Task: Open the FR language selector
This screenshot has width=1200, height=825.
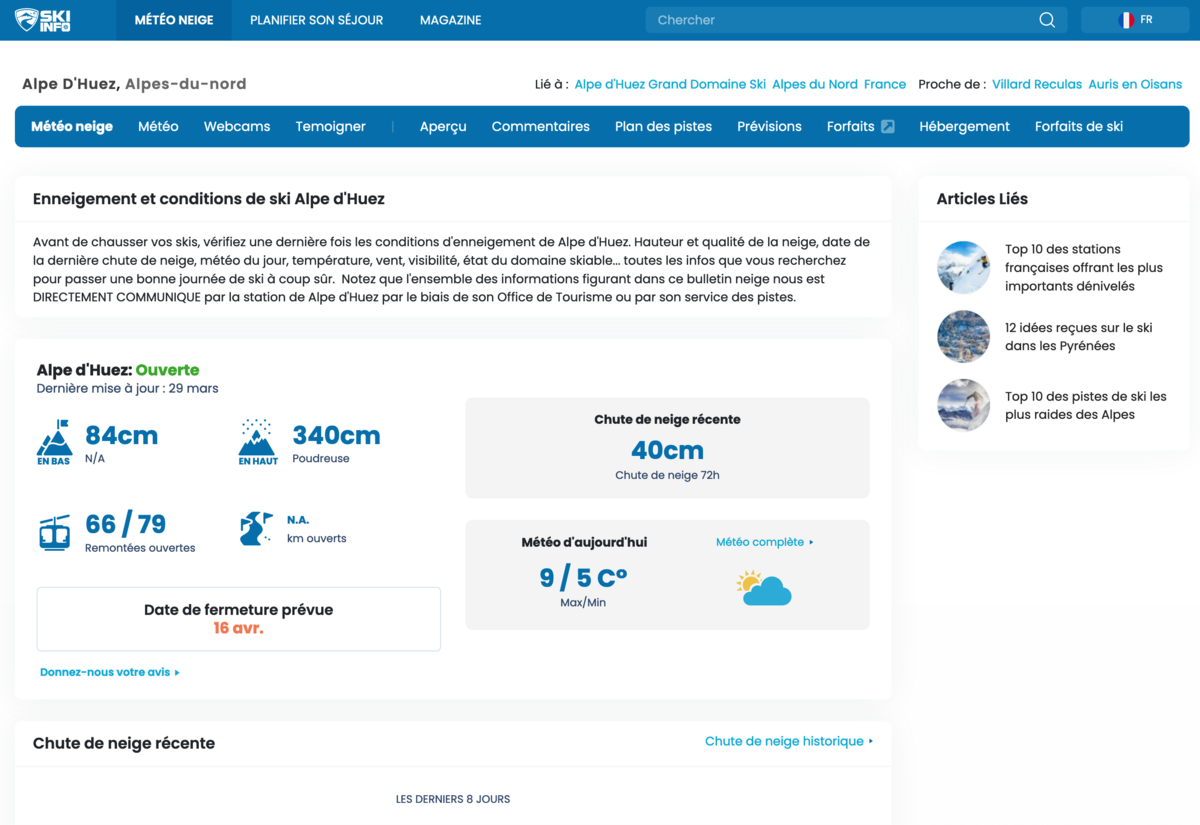Action: (1135, 20)
